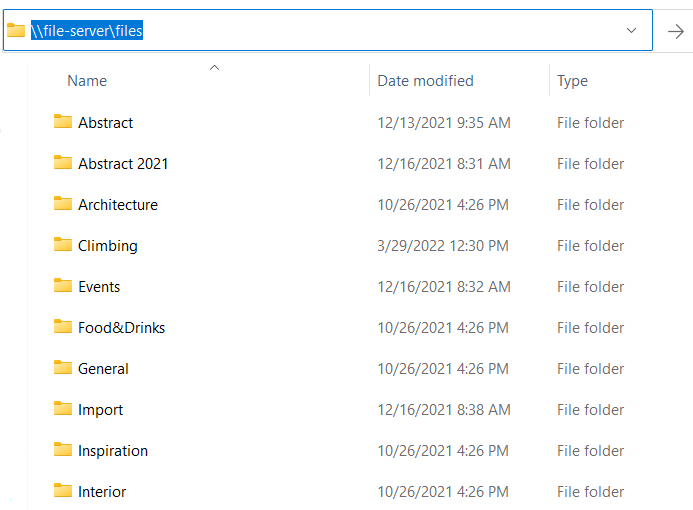Viewport: 693px width, 510px height.
Task: Sort by Date modified column
Action: (425, 81)
